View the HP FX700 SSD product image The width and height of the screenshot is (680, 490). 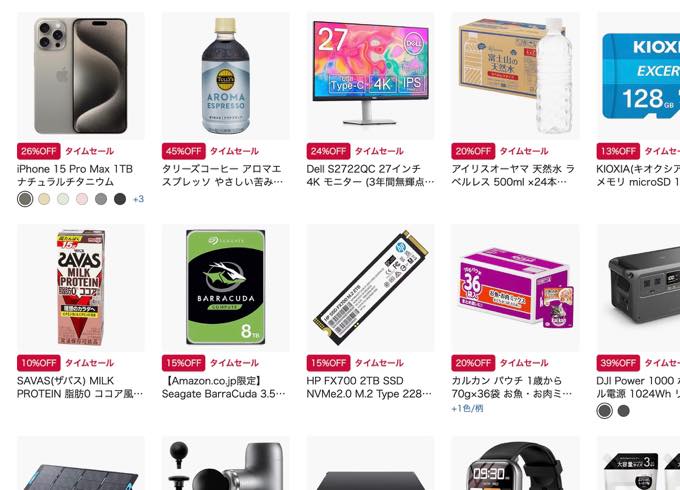click(370, 288)
